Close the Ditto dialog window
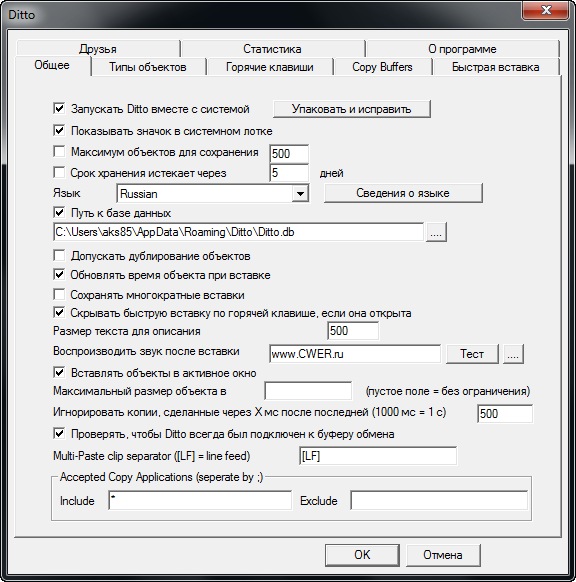 pyautogui.click(x=546, y=10)
